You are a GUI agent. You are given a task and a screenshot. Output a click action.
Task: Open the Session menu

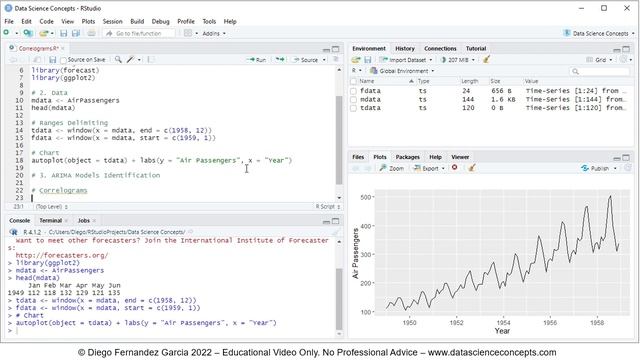(112, 21)
